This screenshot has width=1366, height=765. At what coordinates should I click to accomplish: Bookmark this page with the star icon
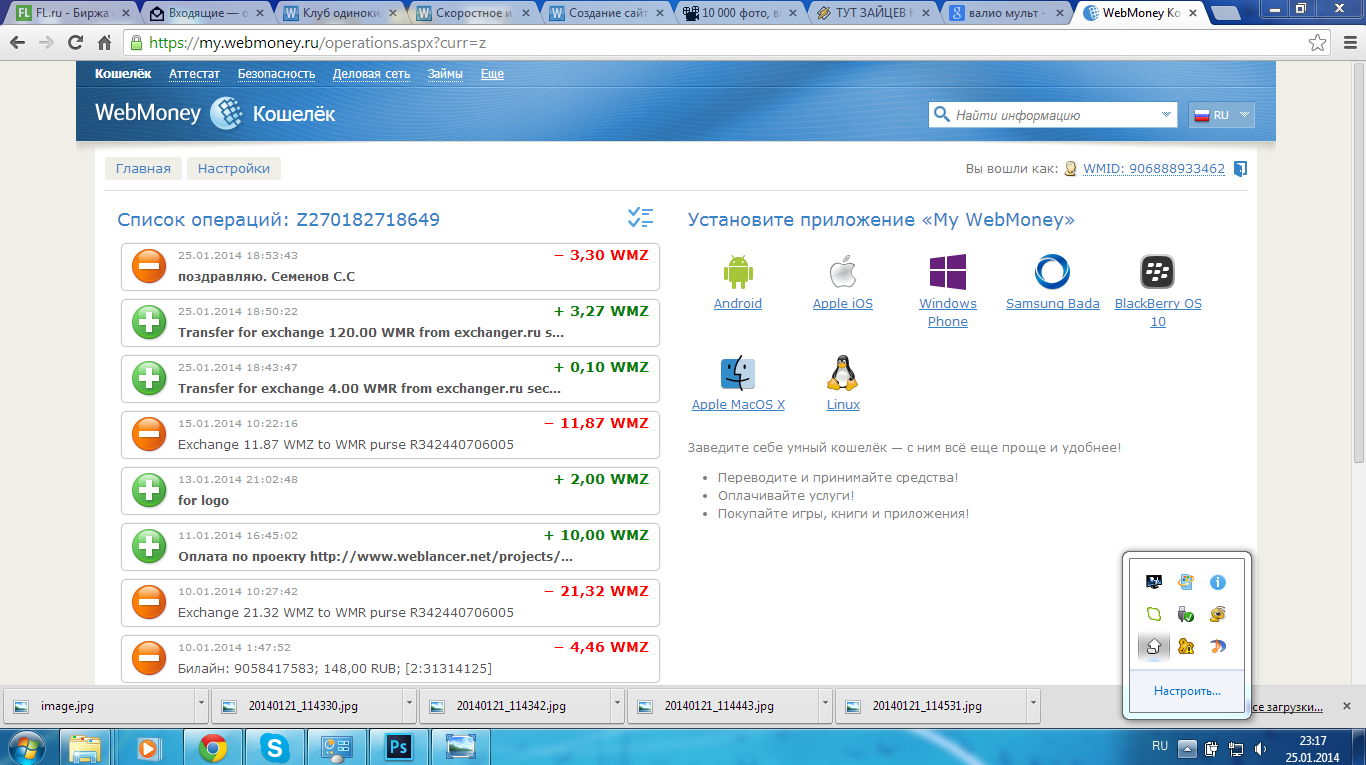1318,43
